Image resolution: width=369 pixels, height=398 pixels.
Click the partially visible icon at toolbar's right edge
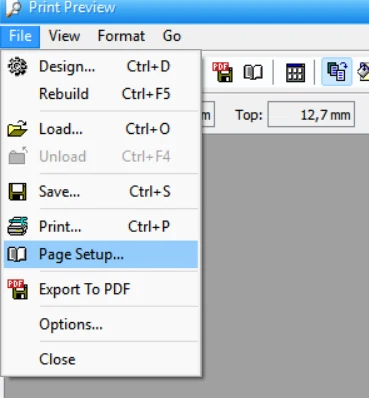pyautogui.click(x=363, y=71)
